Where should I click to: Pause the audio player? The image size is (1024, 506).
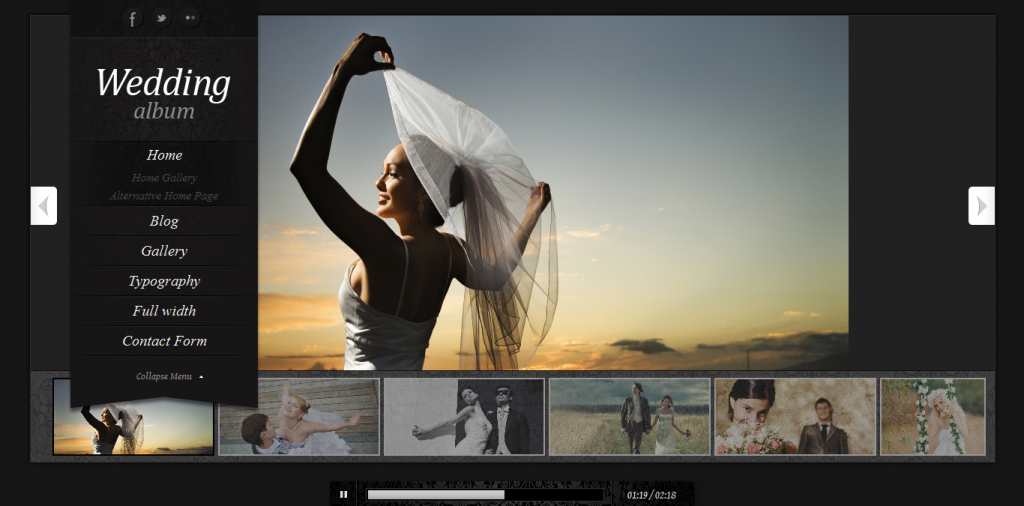coord(343,494)
